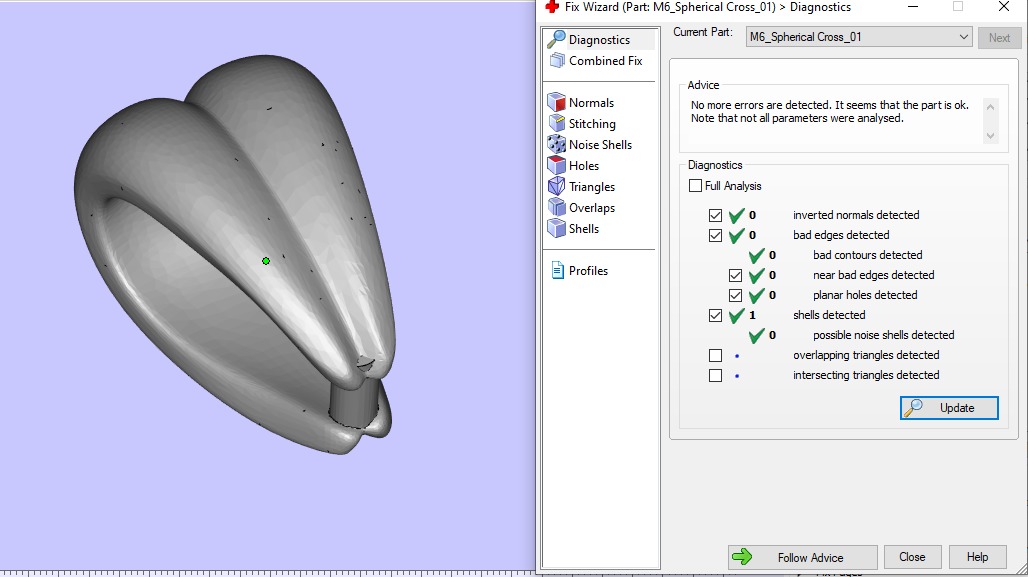The height and width of the screenshot is (577, 1028).
Task: Switch to Combined Fix page label
Action: point(605,60)
